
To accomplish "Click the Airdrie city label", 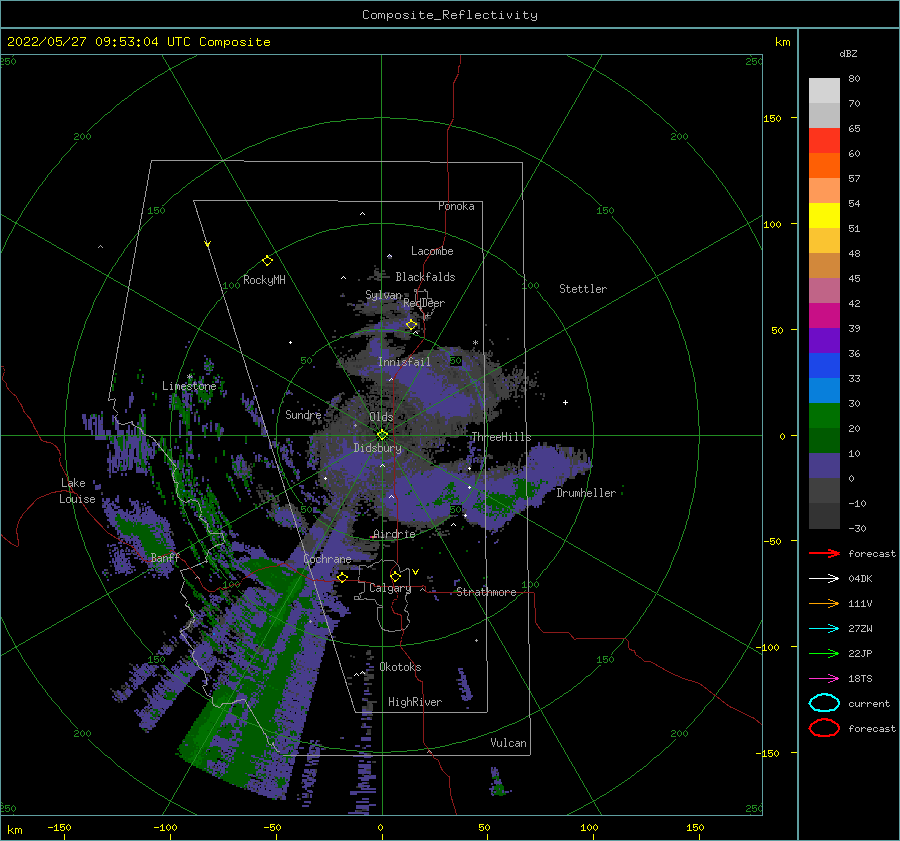I will point(394,534).
